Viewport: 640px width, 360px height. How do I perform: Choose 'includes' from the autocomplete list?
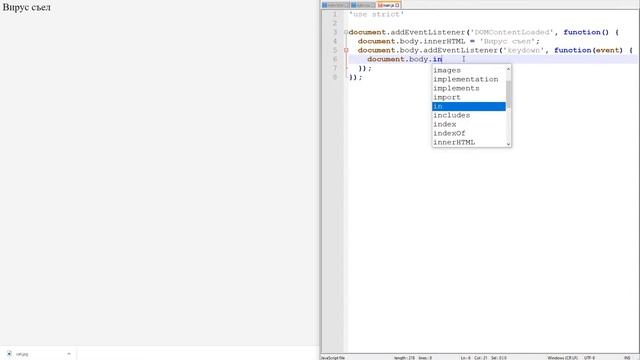[469, 115]
